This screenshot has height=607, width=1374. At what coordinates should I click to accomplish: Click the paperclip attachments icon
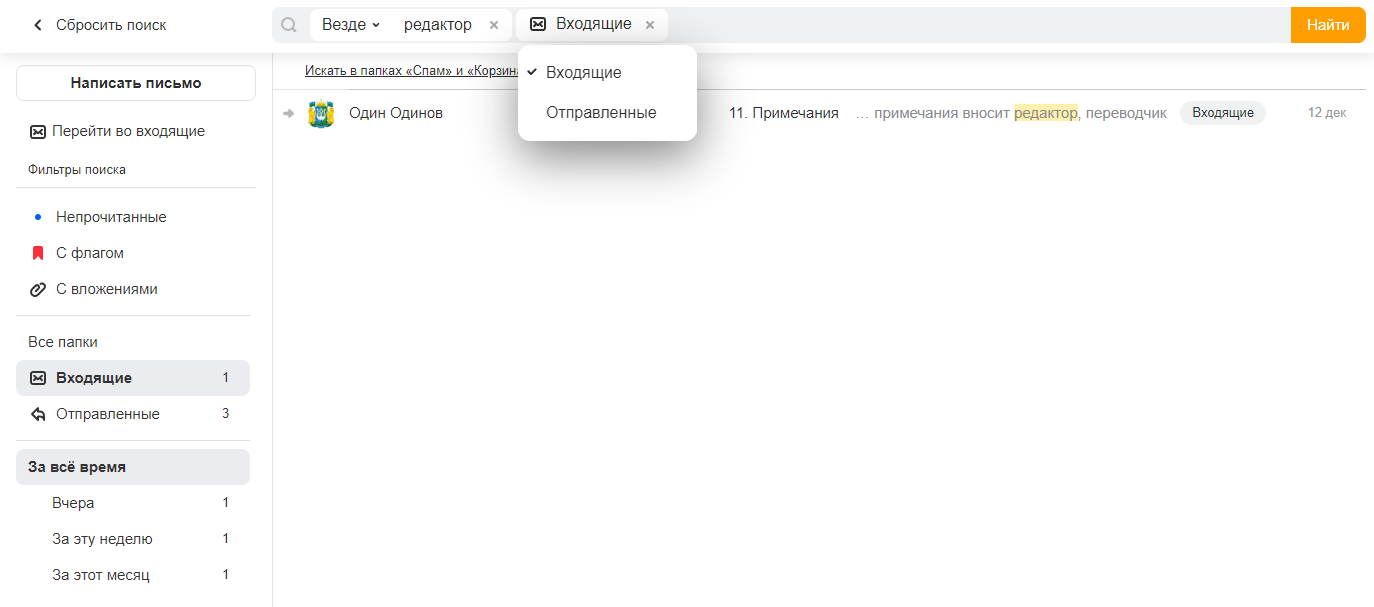(38, 289)
